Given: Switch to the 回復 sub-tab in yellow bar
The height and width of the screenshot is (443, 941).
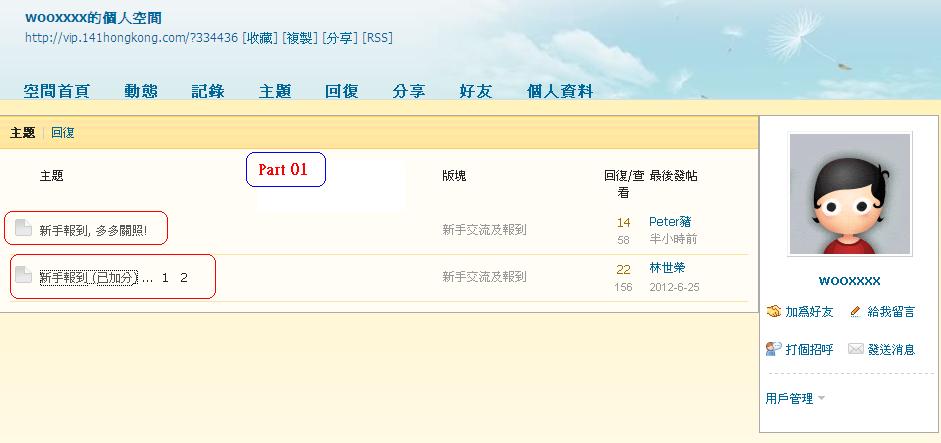Looking at the screenshot, I should [62, 133].
